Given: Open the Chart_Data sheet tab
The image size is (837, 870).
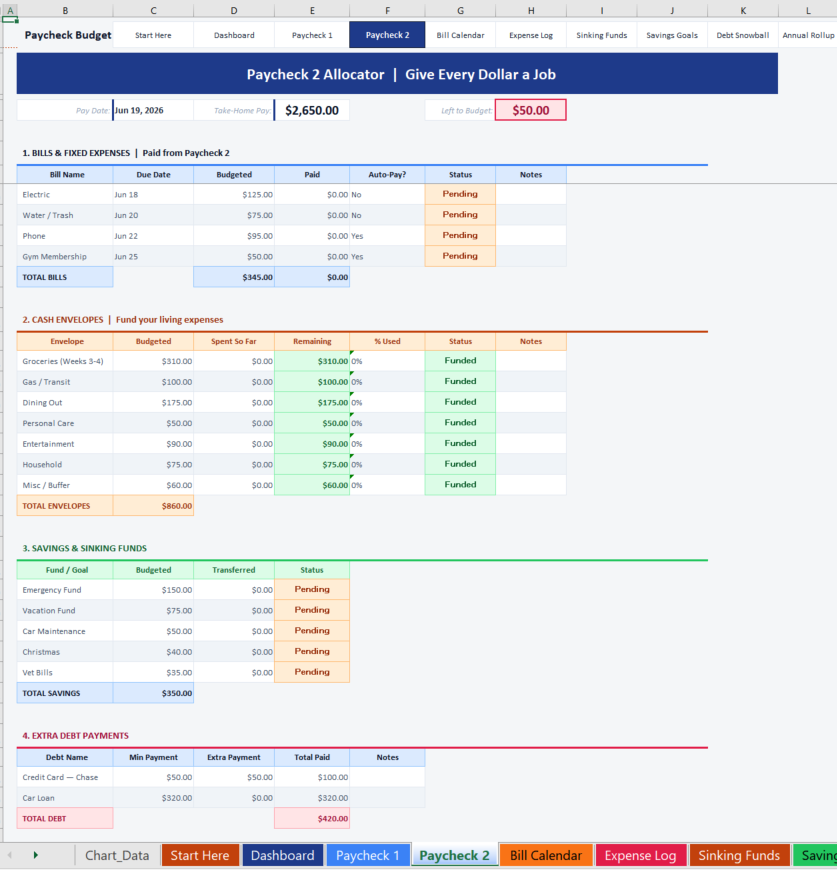Looking at the screenshot, I should pyautogui.click(x=117, y=855).
